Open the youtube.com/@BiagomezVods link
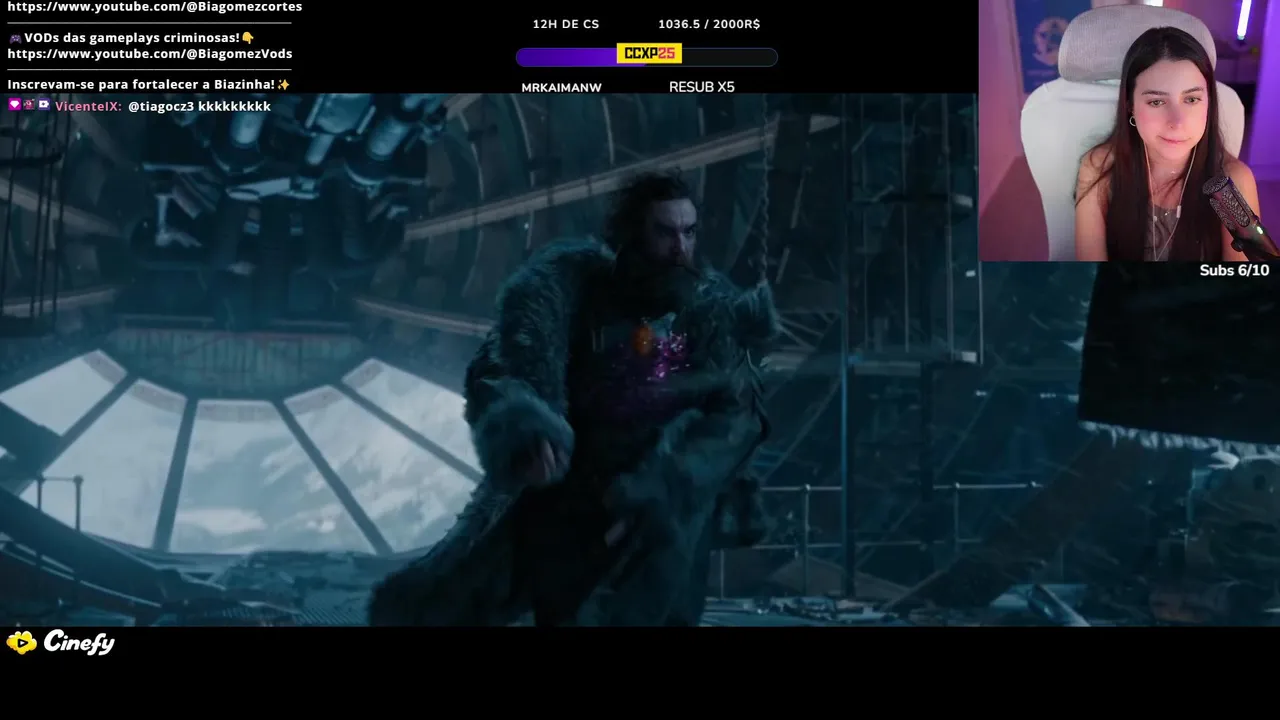The width and height of the screenshot is (1280, 720). point(150,54)
